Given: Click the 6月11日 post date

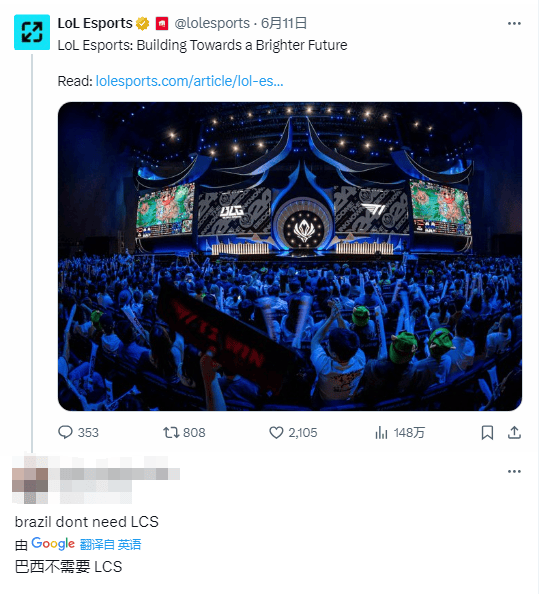Looking at the screenshot, I should pyautogui.click(x=284, y=23).
